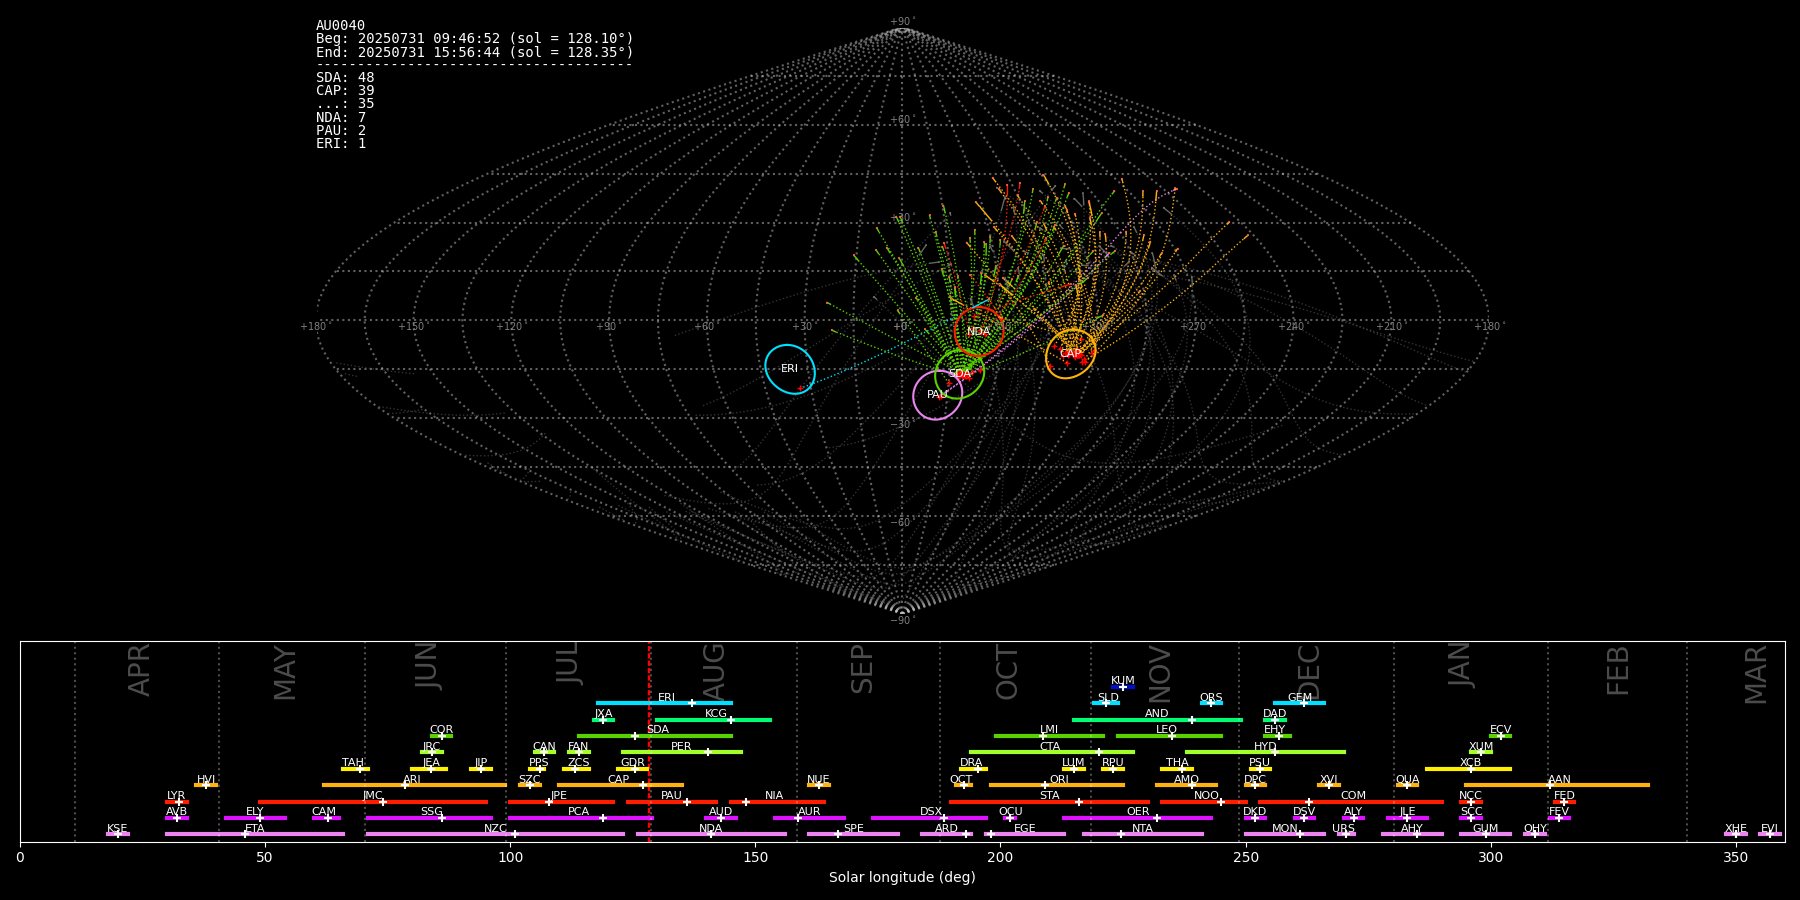This screenshot has height=900, width=1800.
Task: Click the ORS shower bar in timeline
Action: point(1211,703)
